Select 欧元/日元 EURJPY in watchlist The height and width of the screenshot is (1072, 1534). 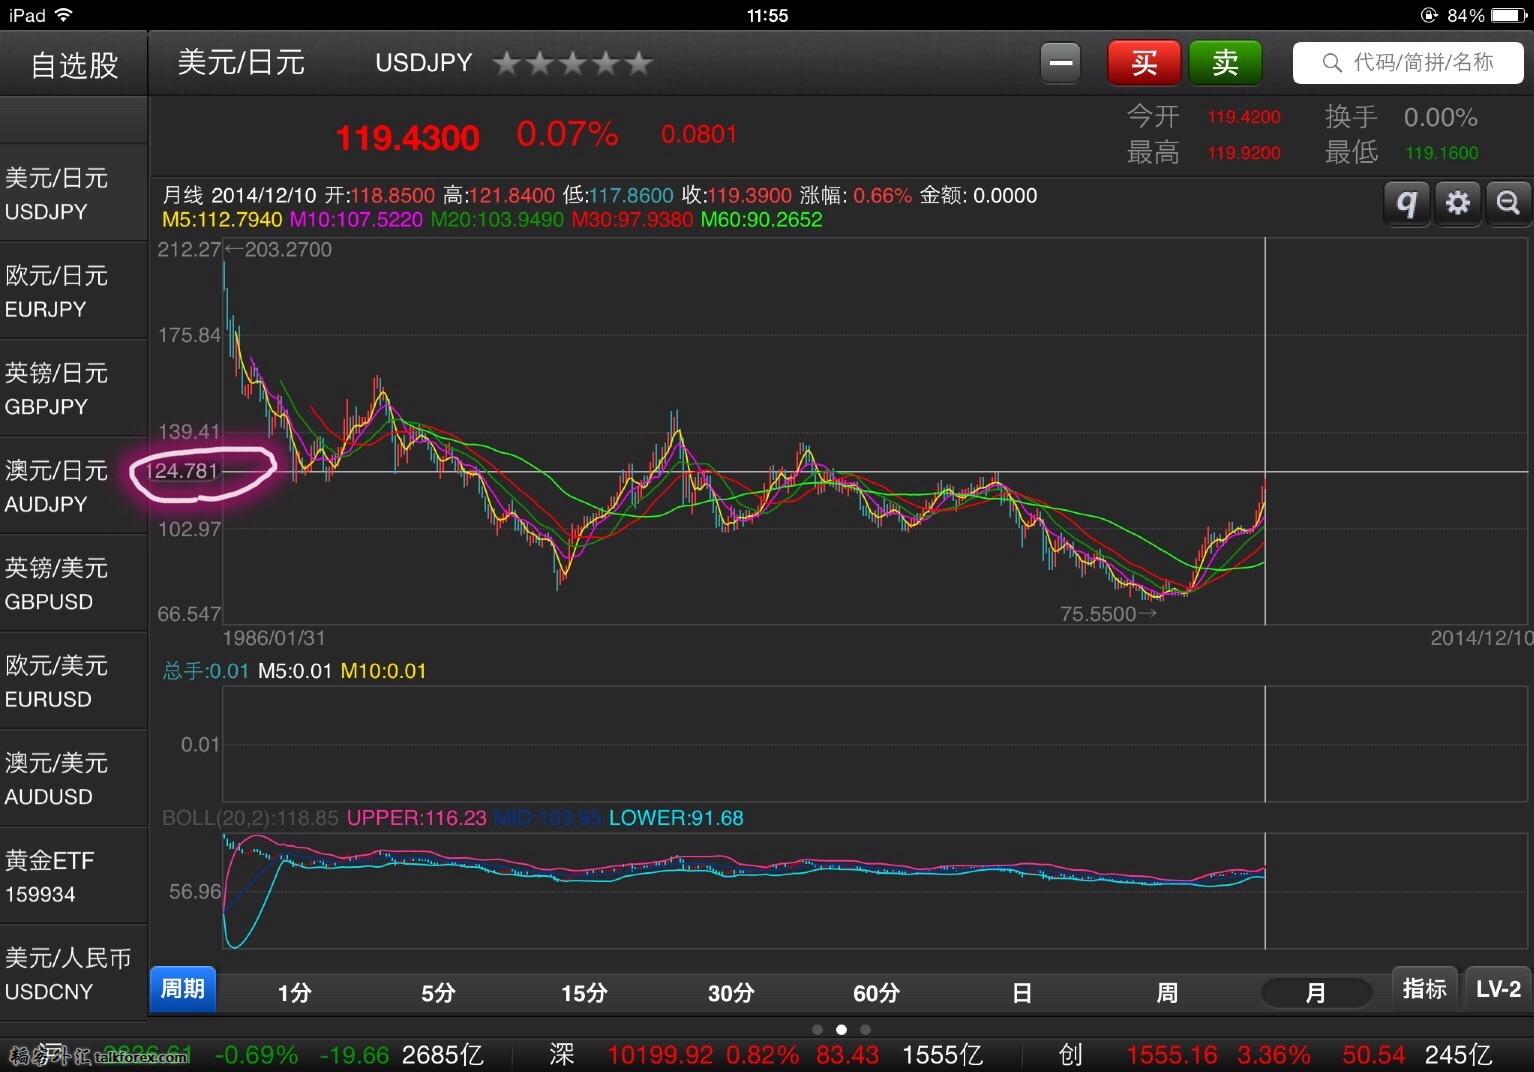[74, 291]
